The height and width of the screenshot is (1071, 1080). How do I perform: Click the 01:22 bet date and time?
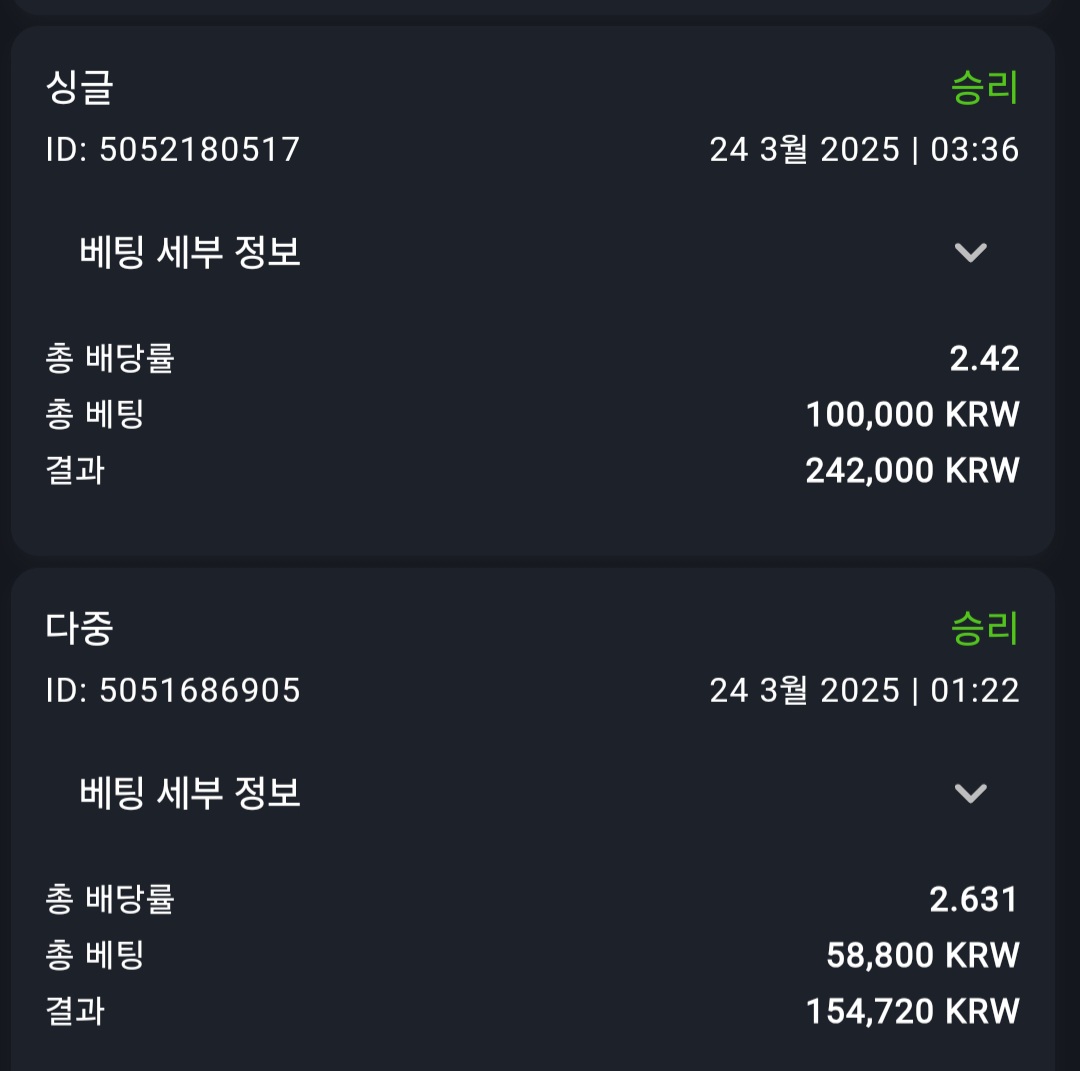click(864, 691)
